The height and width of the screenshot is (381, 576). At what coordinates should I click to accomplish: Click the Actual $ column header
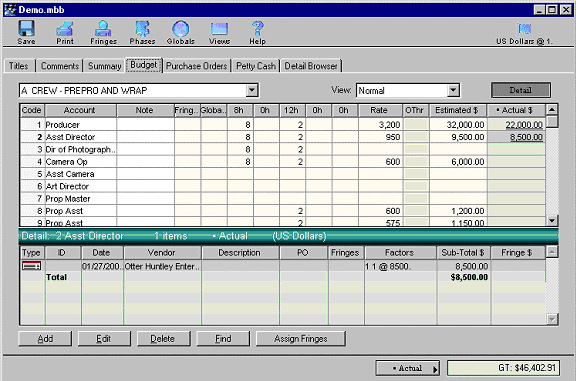coord(515,110)
